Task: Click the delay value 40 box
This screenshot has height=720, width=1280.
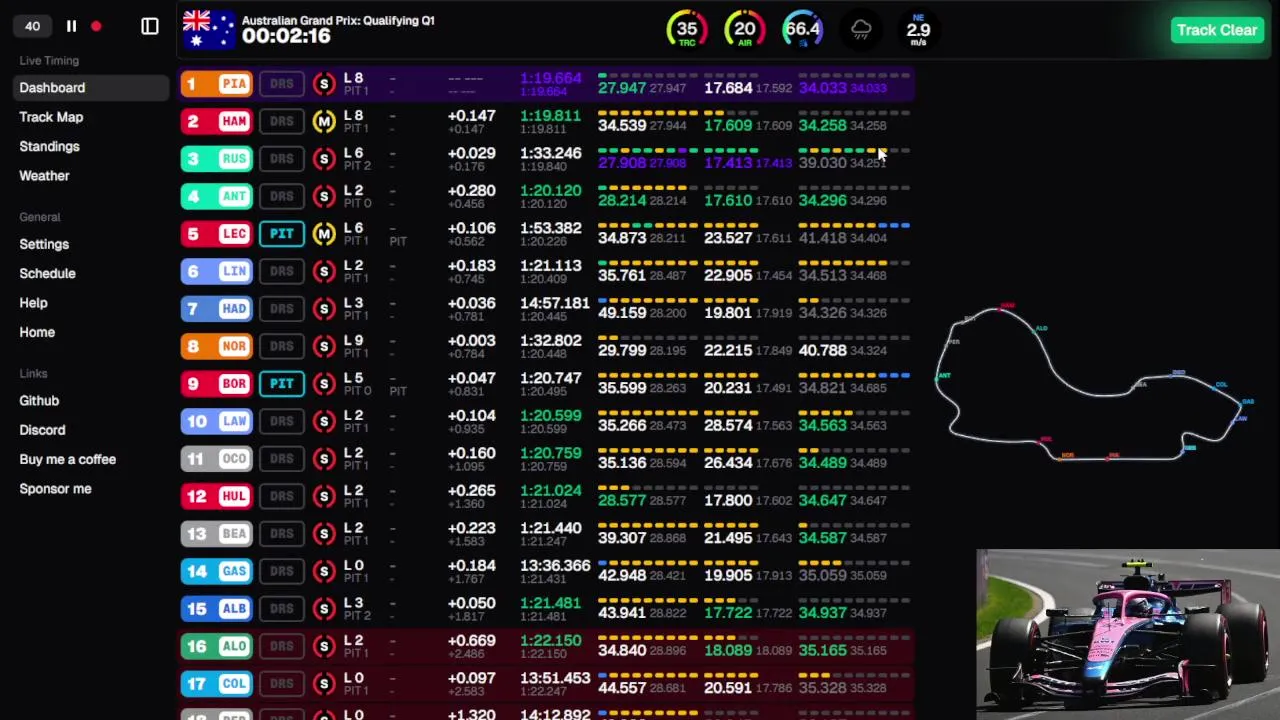Action: pos(32,27)
